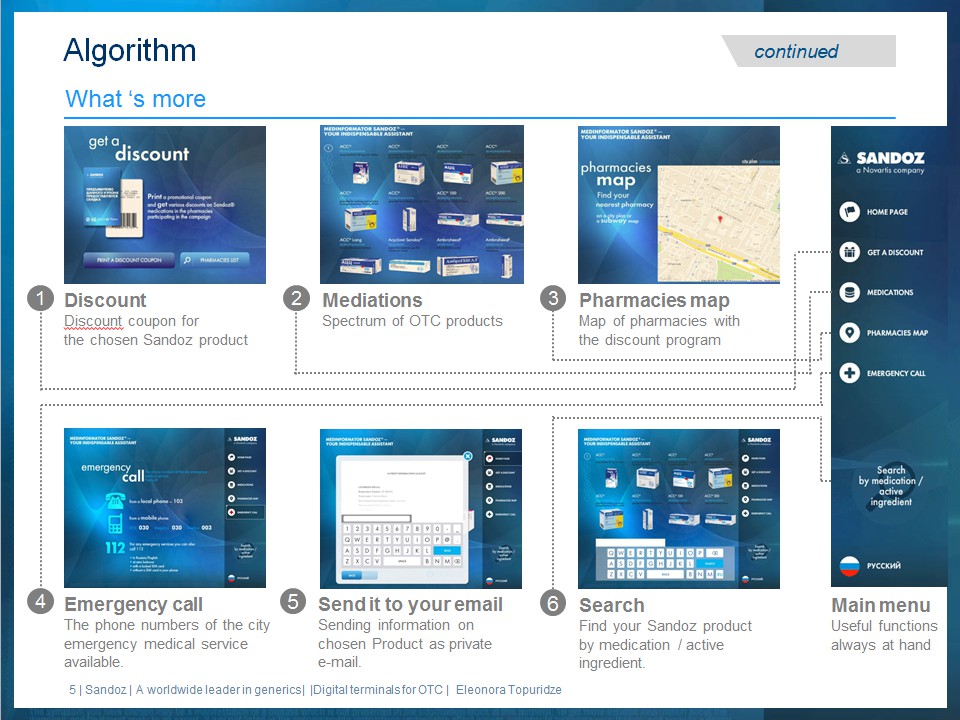Close the email dialog with X icon
The width and height of the screenshot is (960, 720).
click(468, 456)
